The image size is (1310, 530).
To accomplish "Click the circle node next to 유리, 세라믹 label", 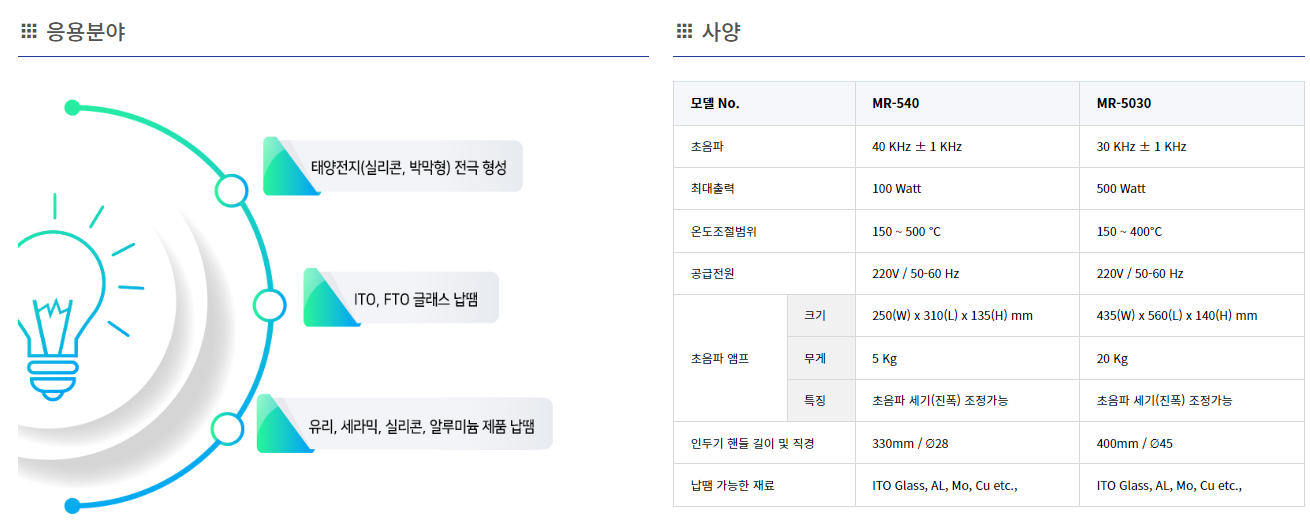I will click(228, 429).
